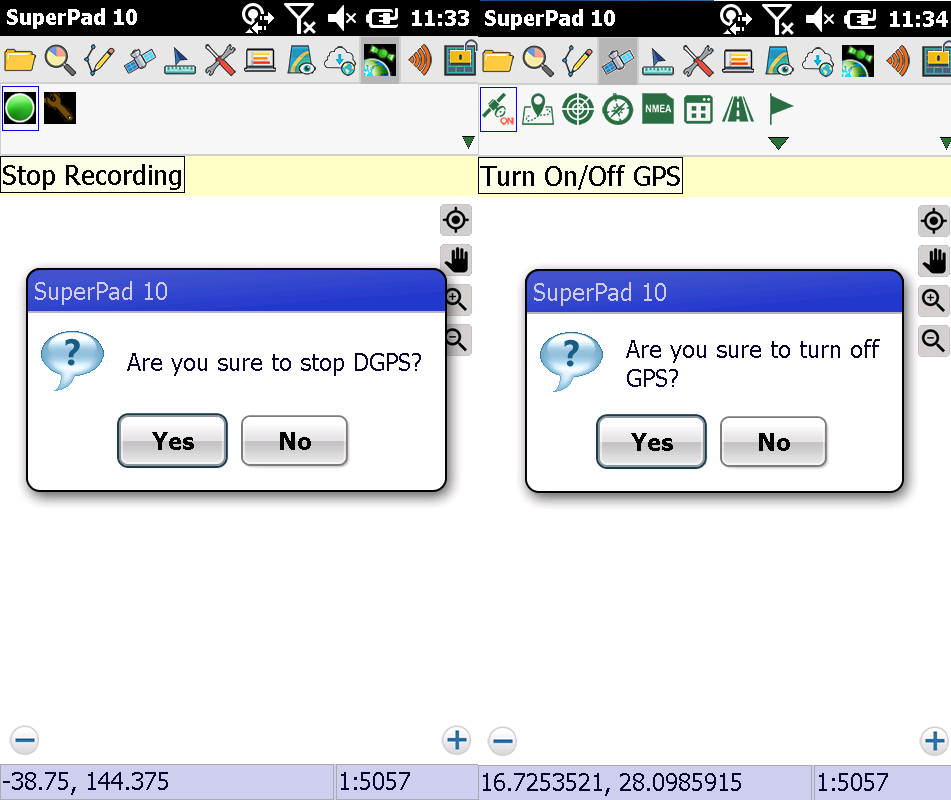Click zoom in magnifier on right map

[933, 301]
